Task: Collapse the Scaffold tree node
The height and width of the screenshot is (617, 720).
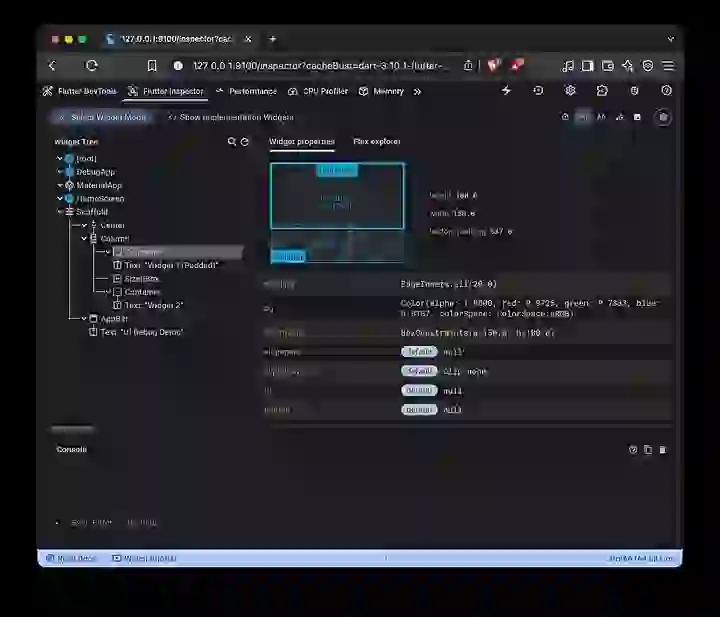Action: (60, 212)
